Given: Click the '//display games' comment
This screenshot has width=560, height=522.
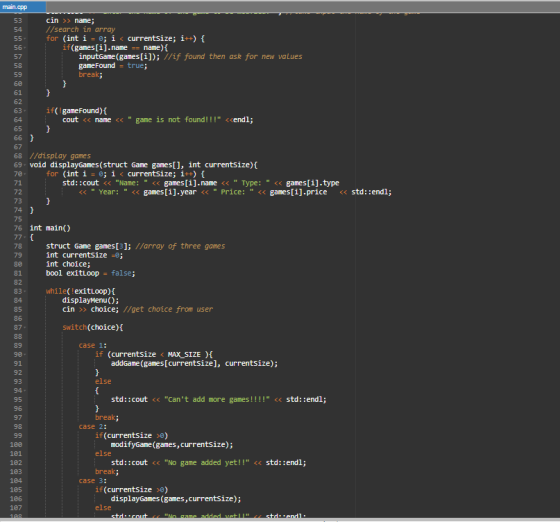Looking at the screenshot, I should [x=60, y=156].
